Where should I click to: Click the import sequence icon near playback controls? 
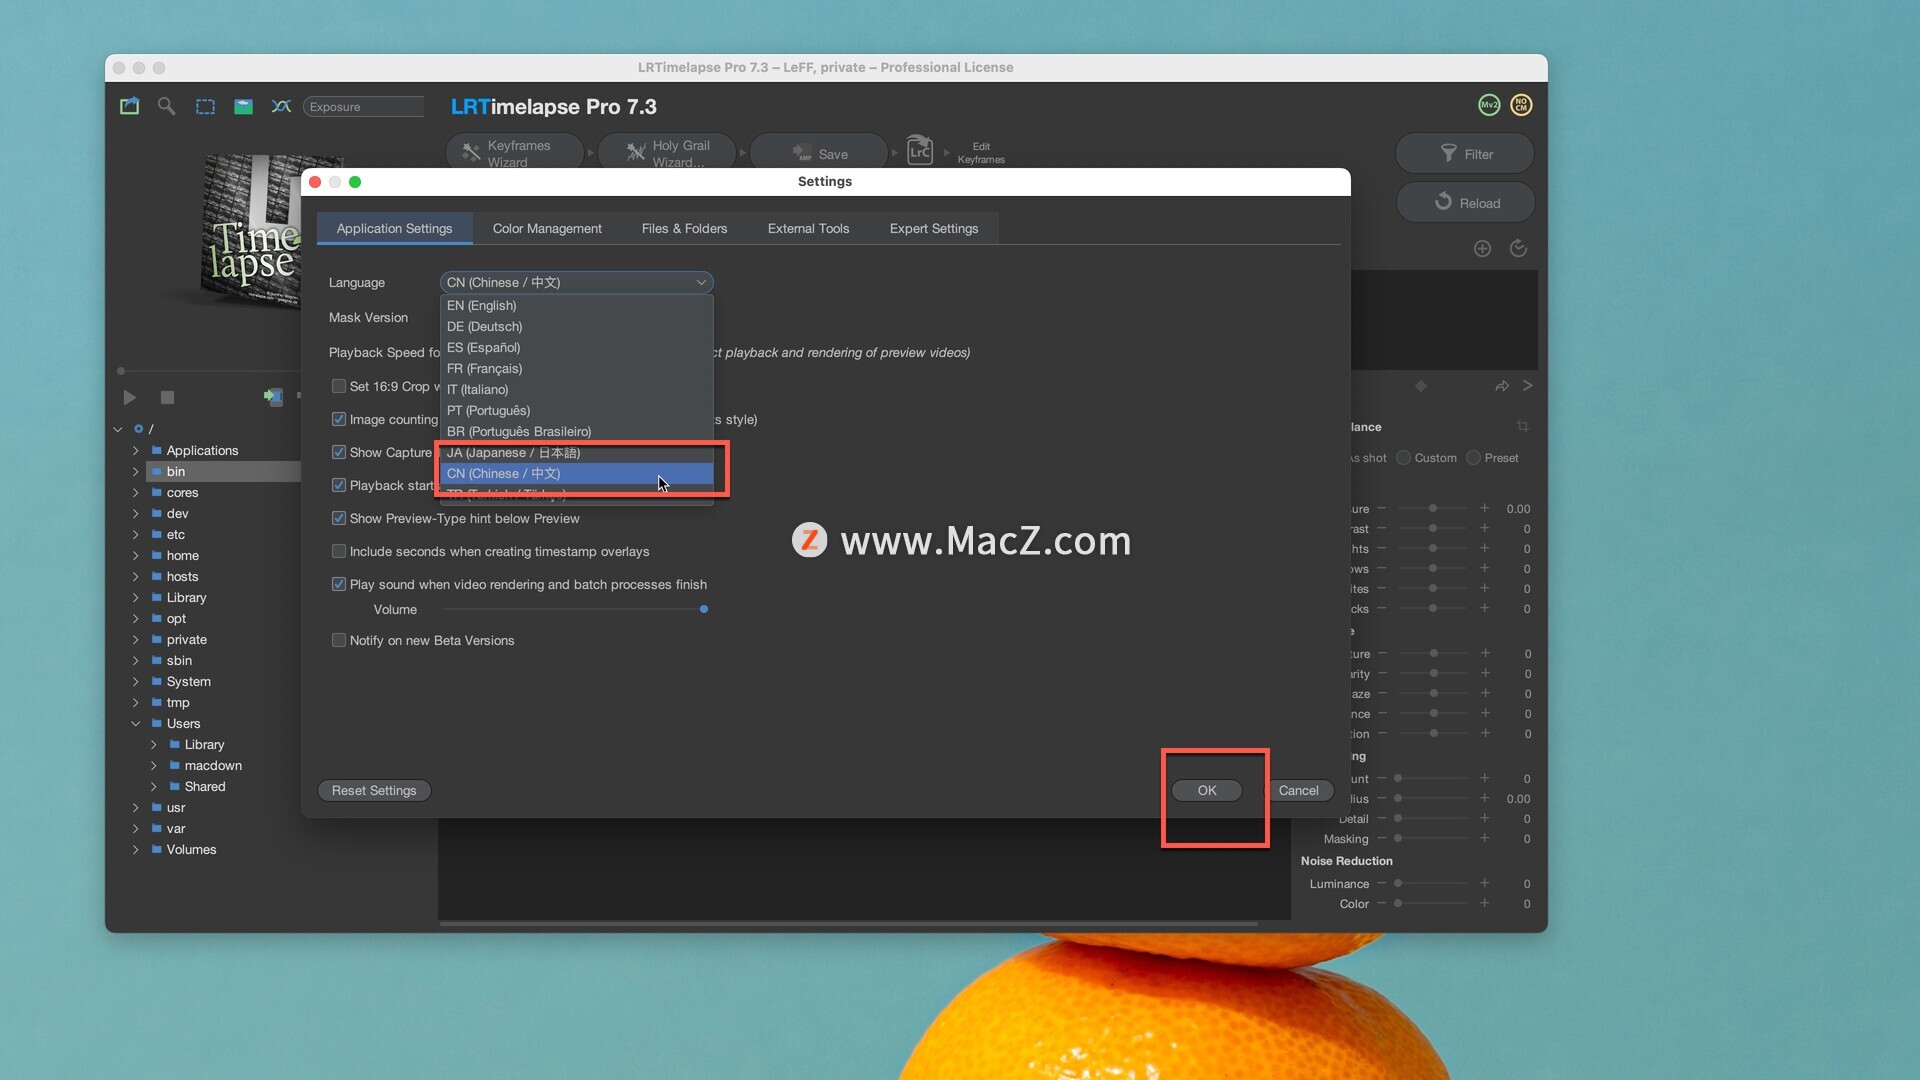(272, 397)
